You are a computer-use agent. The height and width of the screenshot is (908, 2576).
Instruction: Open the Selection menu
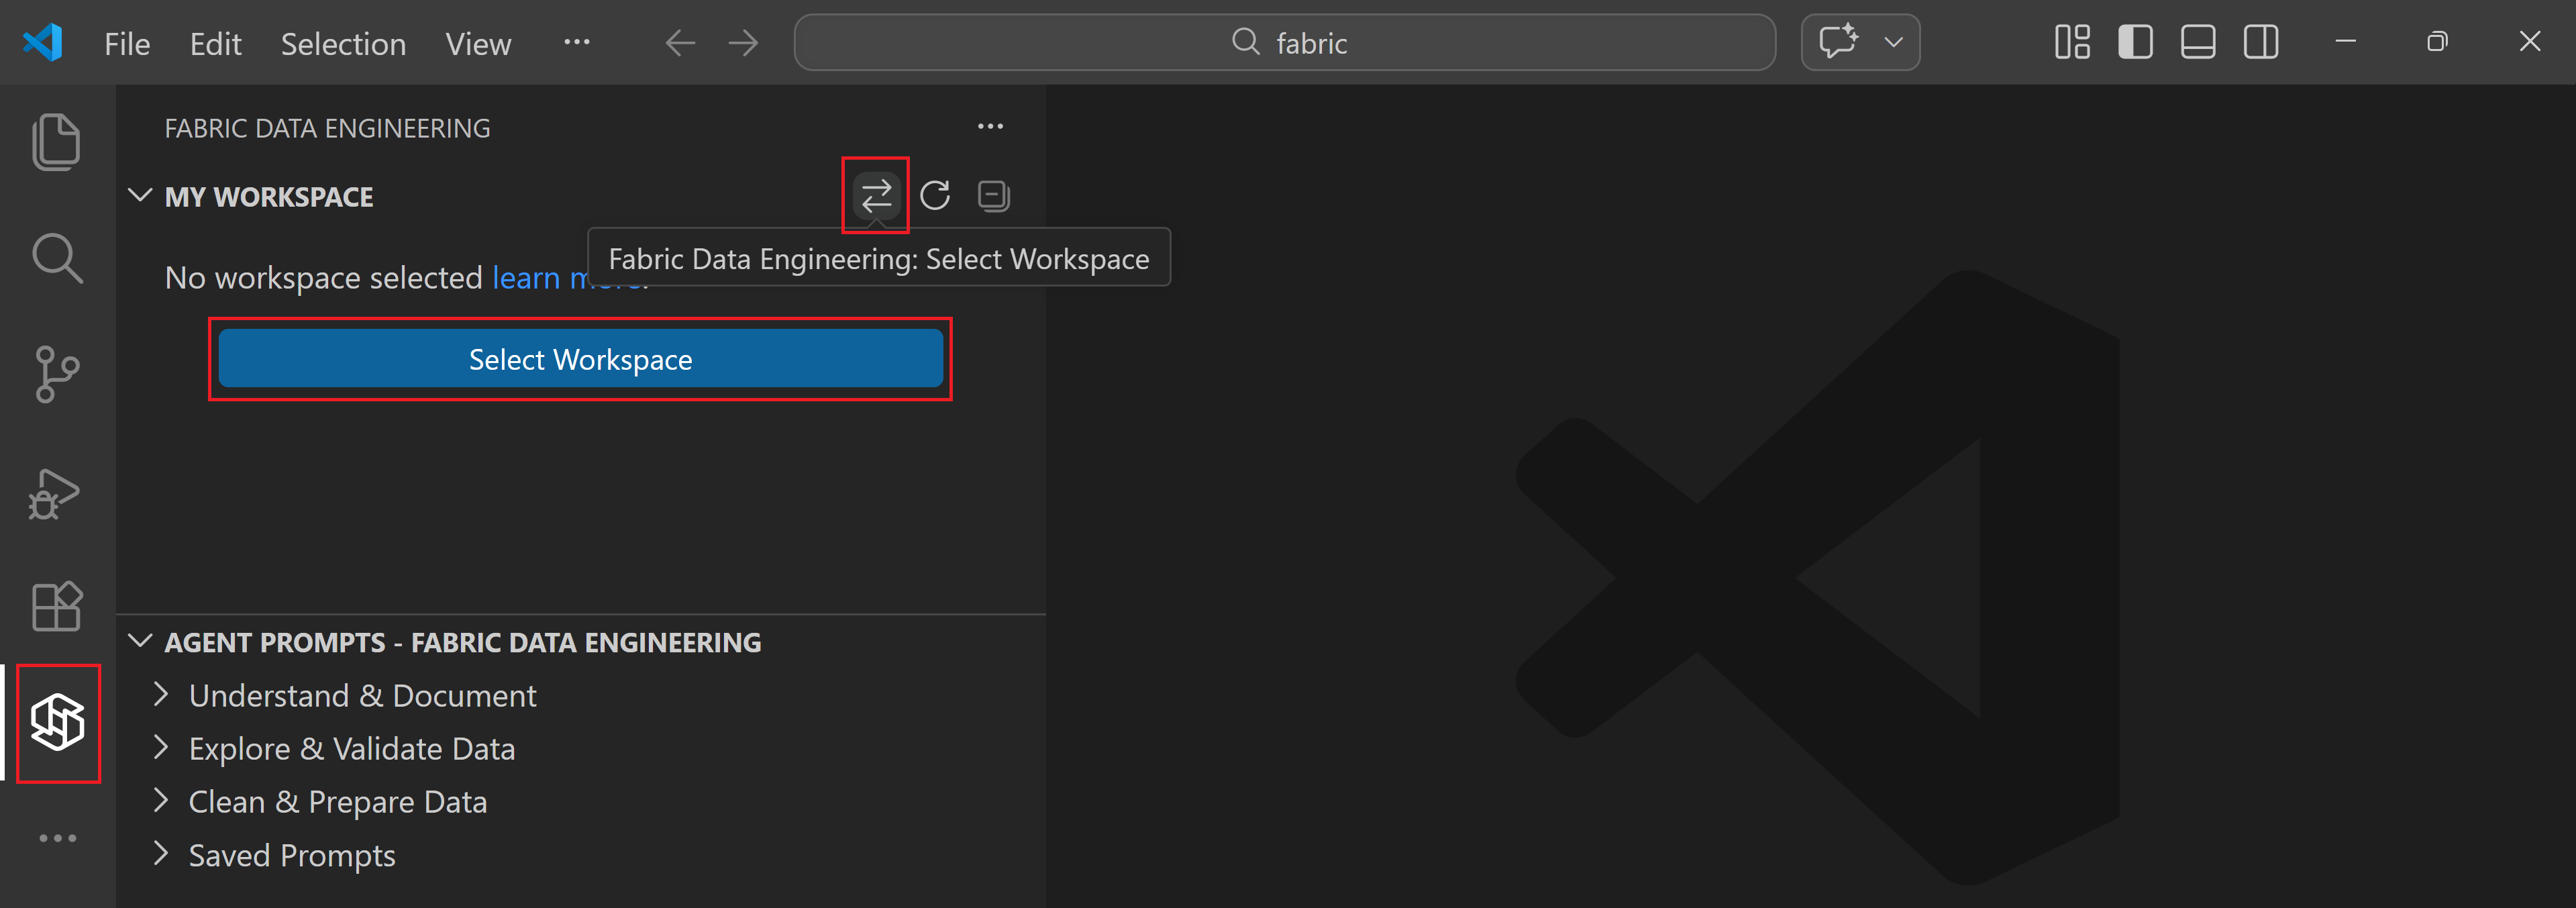click(343, 44)
